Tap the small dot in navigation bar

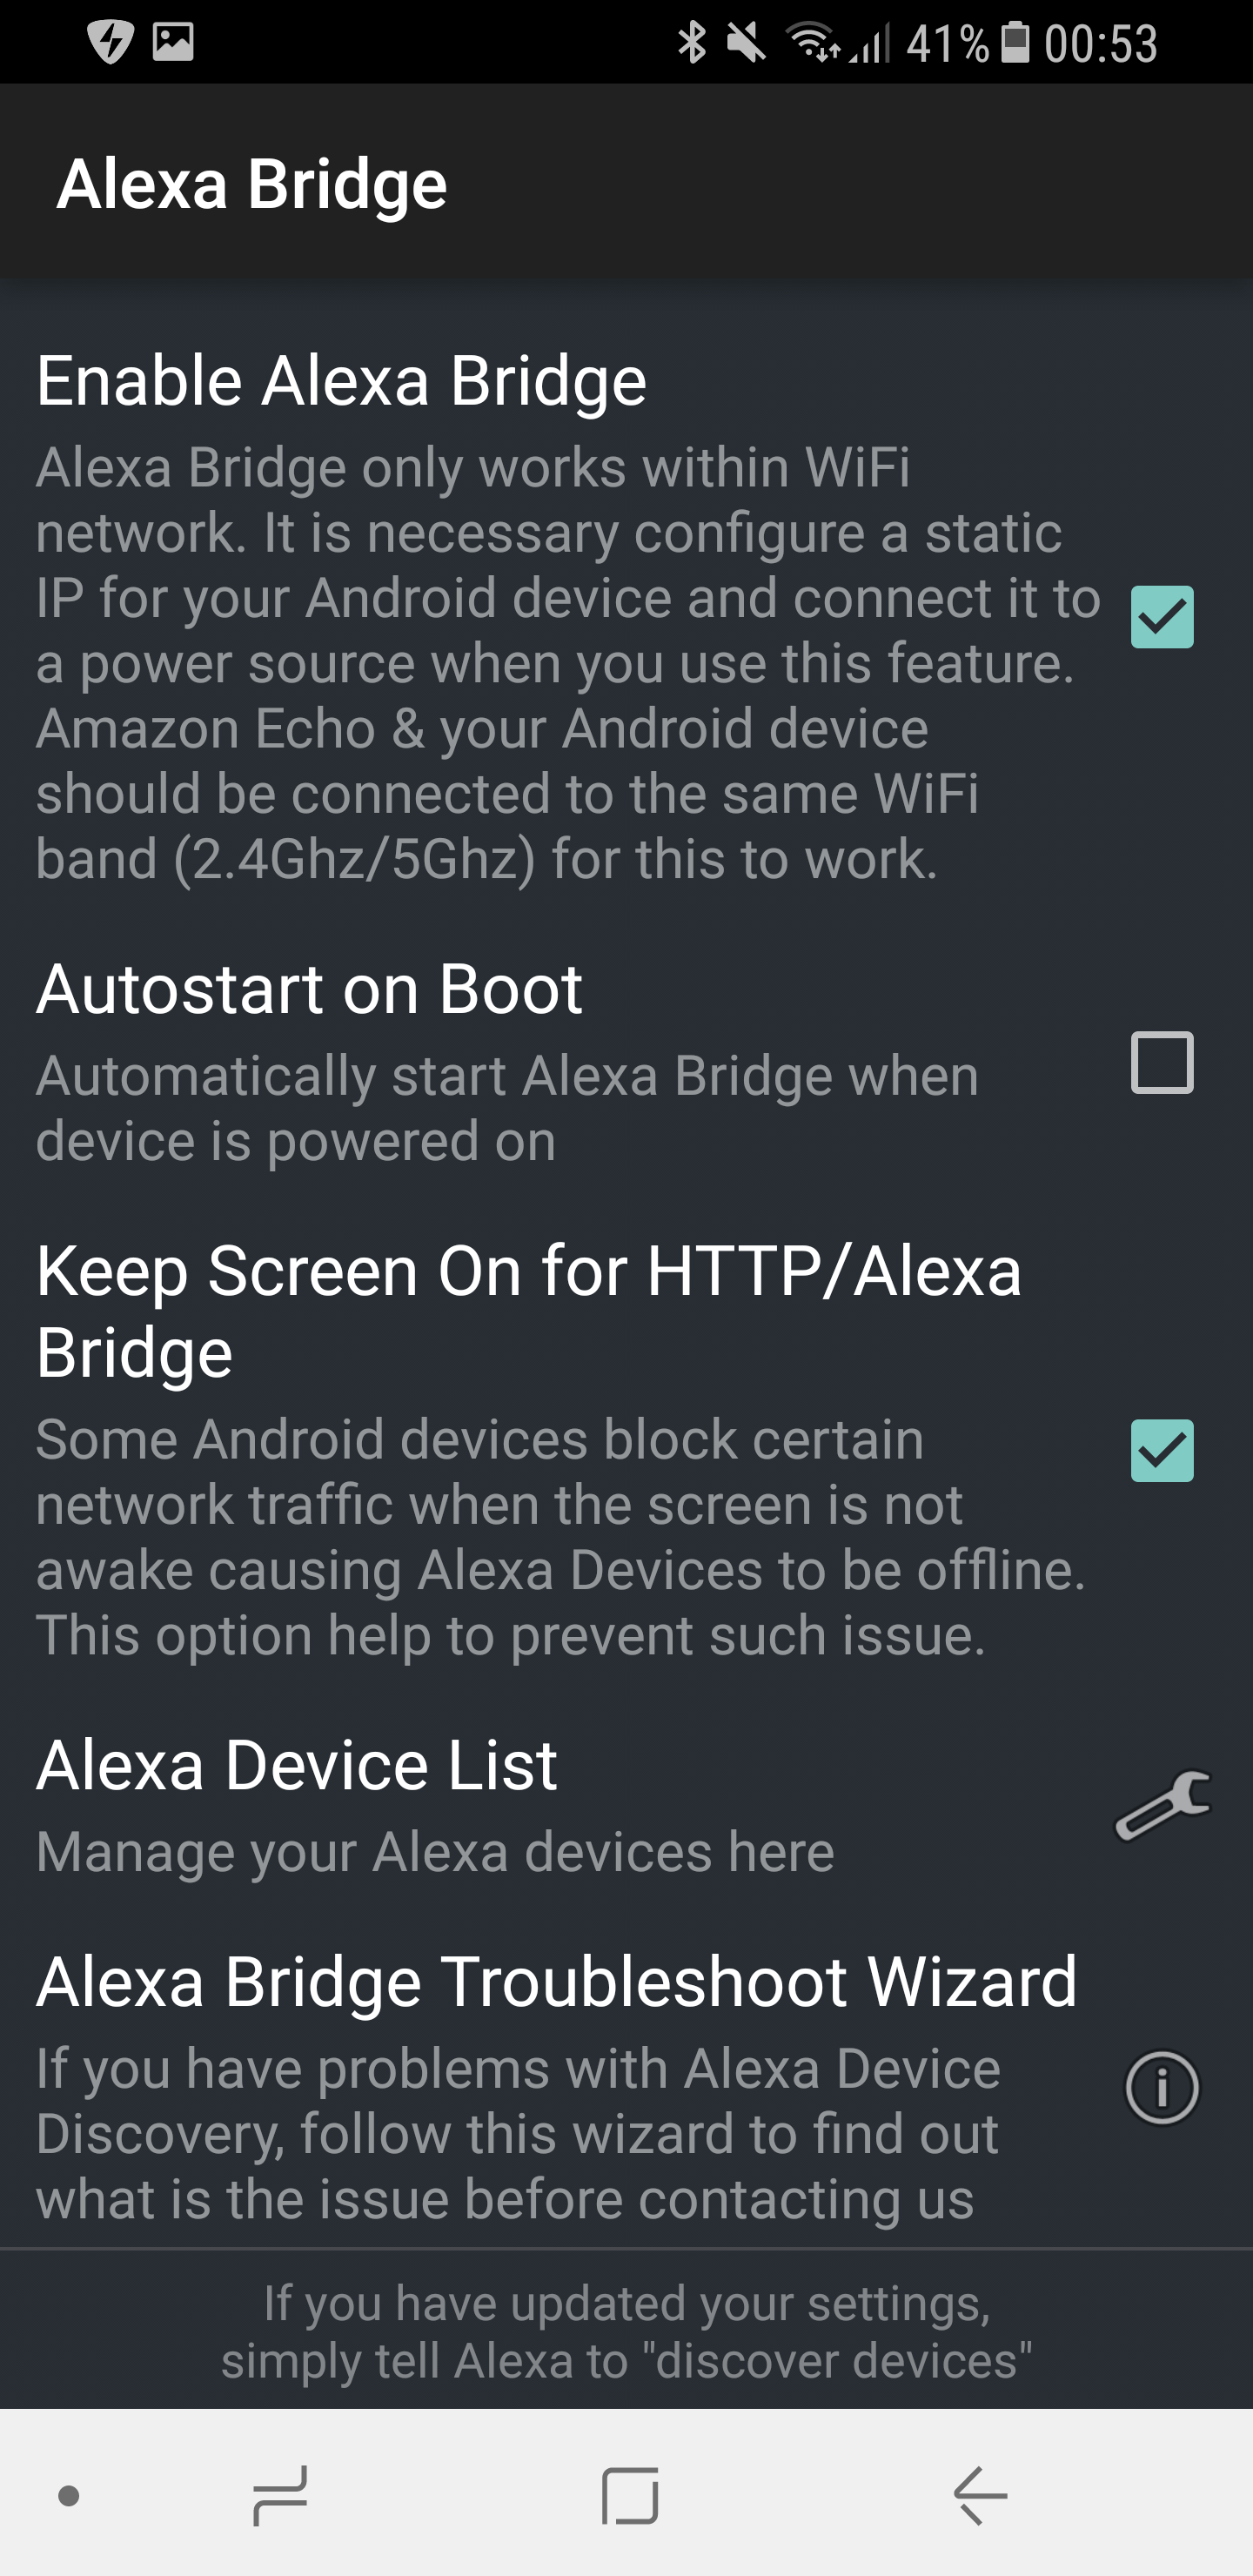coord(69,2496)
